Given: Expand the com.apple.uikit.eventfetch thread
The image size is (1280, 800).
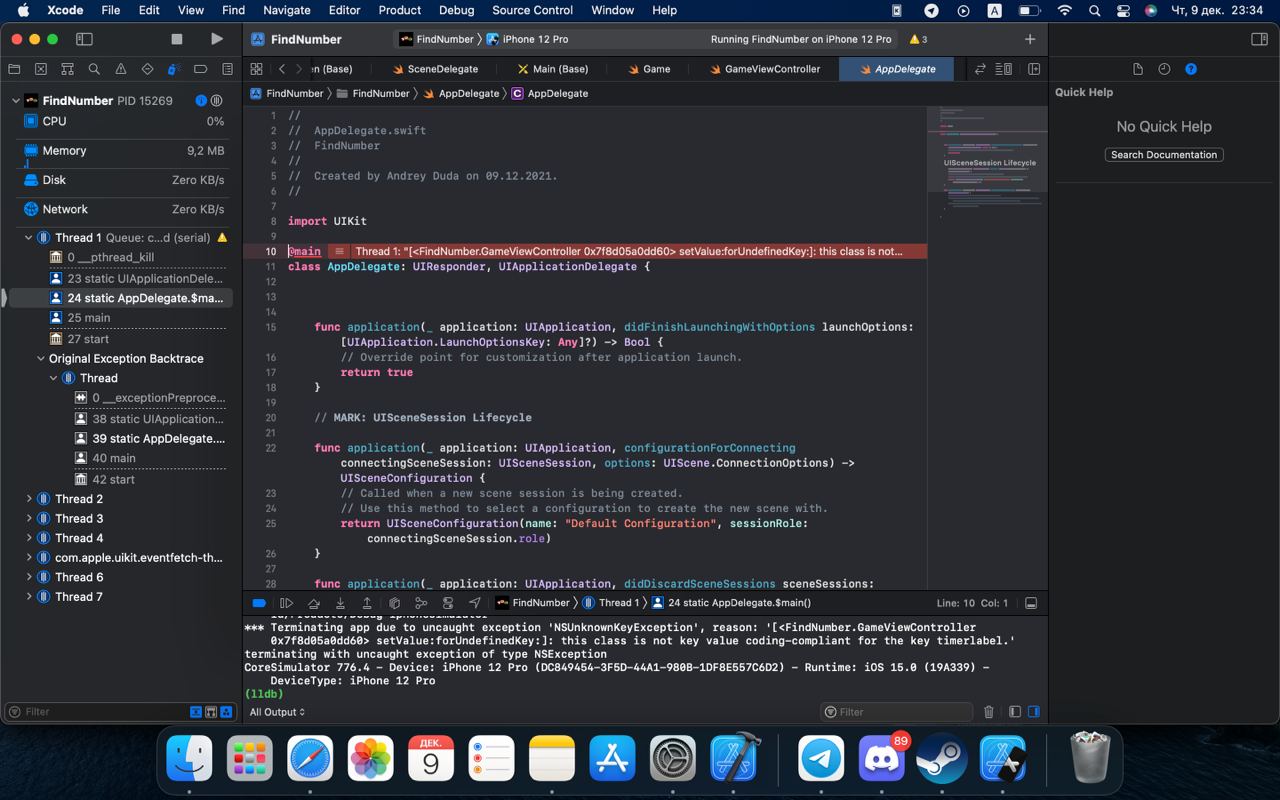Looking at the screenshot, I should (x=29, y=558).
